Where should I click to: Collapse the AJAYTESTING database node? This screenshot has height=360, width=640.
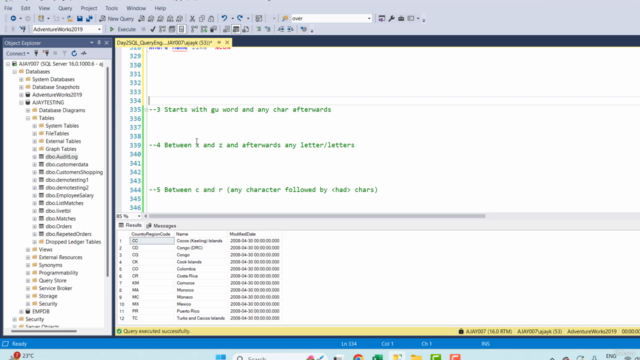point(21,102)
